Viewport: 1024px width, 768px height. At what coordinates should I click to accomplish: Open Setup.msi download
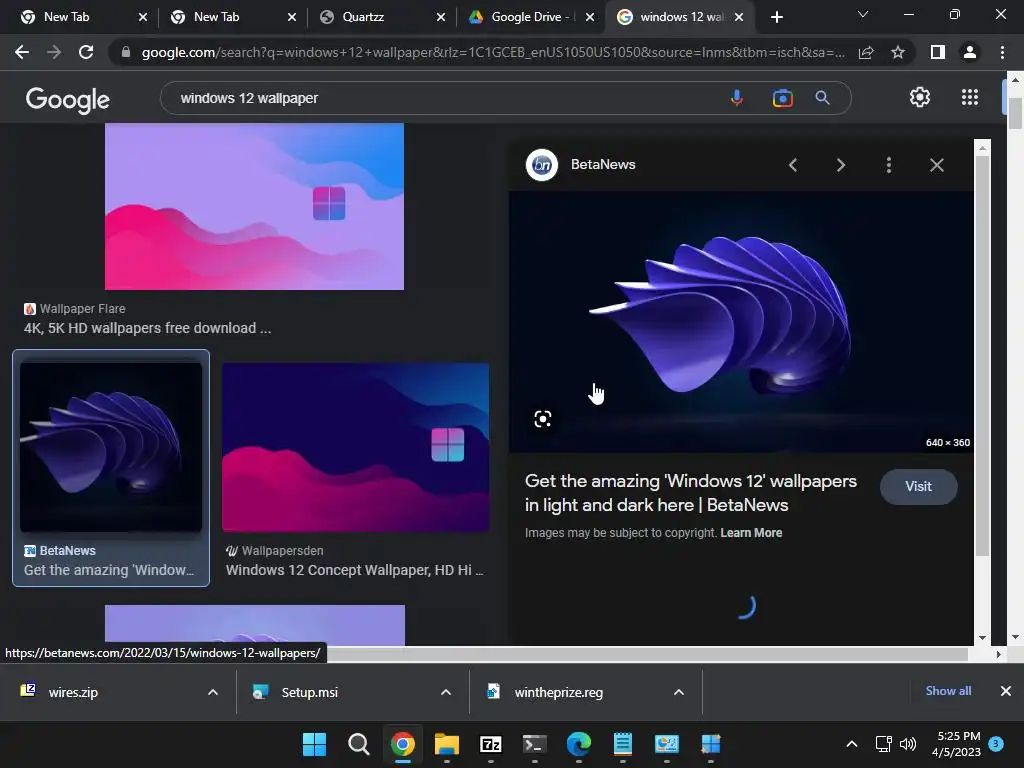[x=310, y=692]
